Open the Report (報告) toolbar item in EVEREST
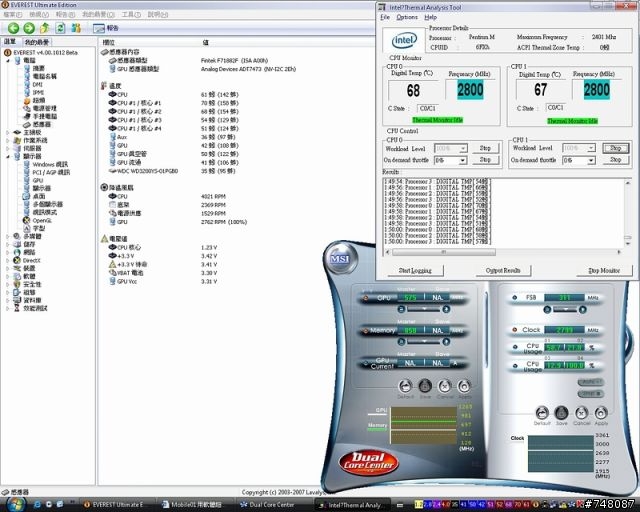Image resolution: width=640 pixels, height=512 pixels. [x=105, y=28]
